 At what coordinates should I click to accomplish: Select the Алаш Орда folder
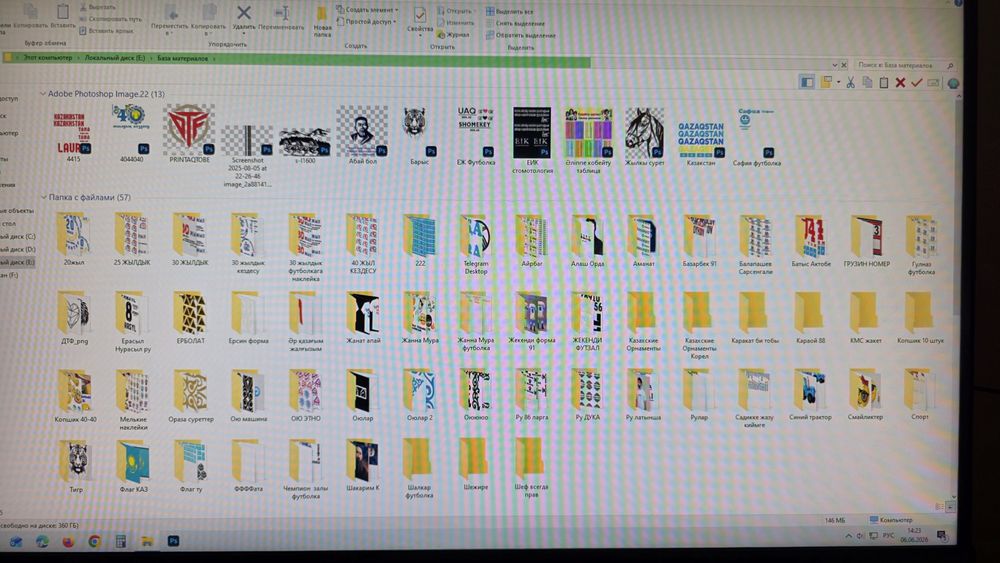pos(587,240)
